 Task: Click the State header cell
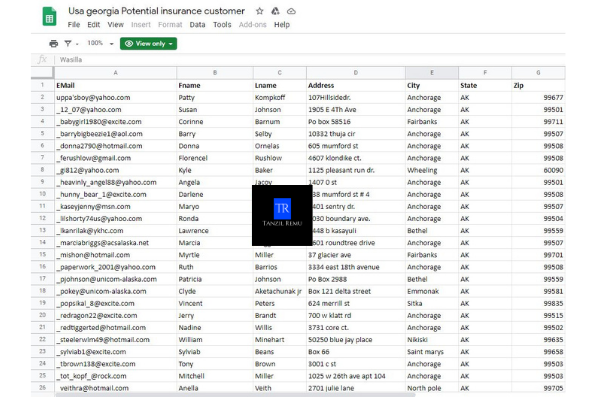coord(485,85)
